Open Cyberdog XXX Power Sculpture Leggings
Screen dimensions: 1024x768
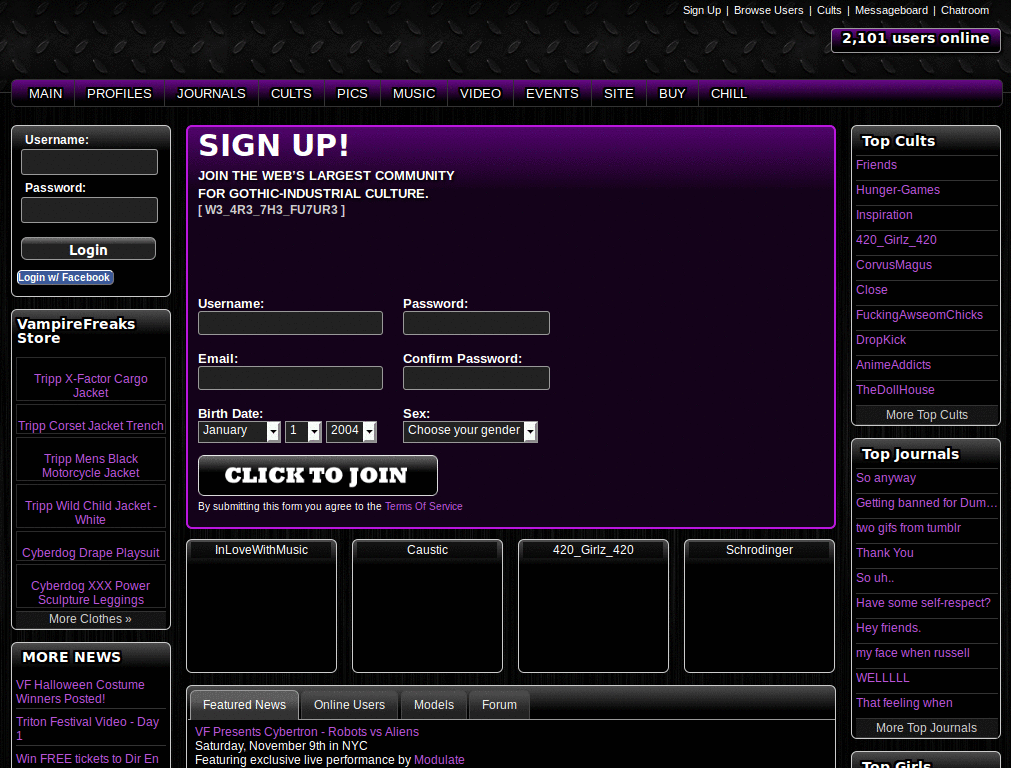coord(91,592)
